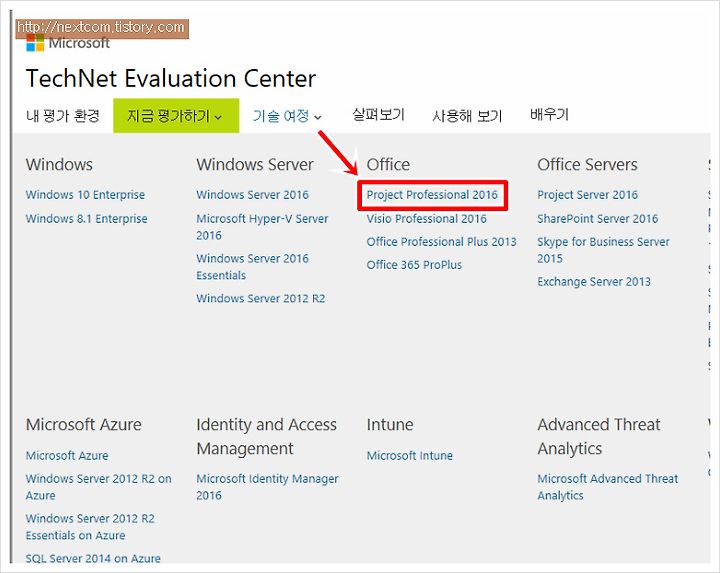Open Exchange Server 2013 link
720x573 pixels.
coord(594,281)
